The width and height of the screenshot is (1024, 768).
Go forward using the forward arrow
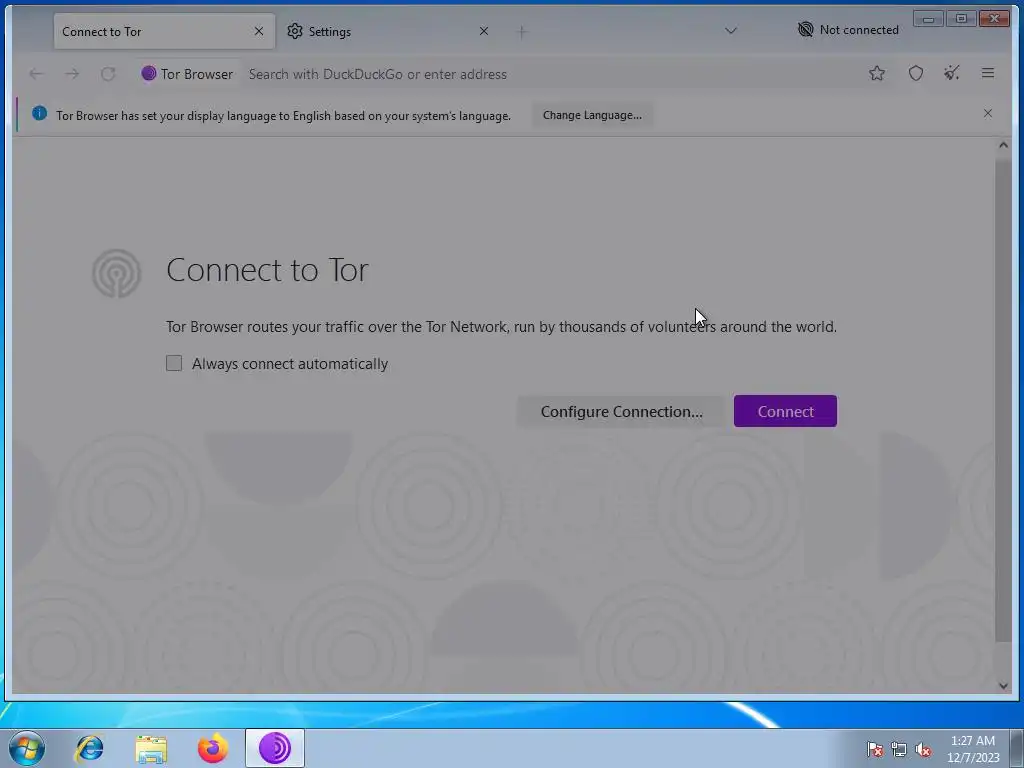point(72,74)
